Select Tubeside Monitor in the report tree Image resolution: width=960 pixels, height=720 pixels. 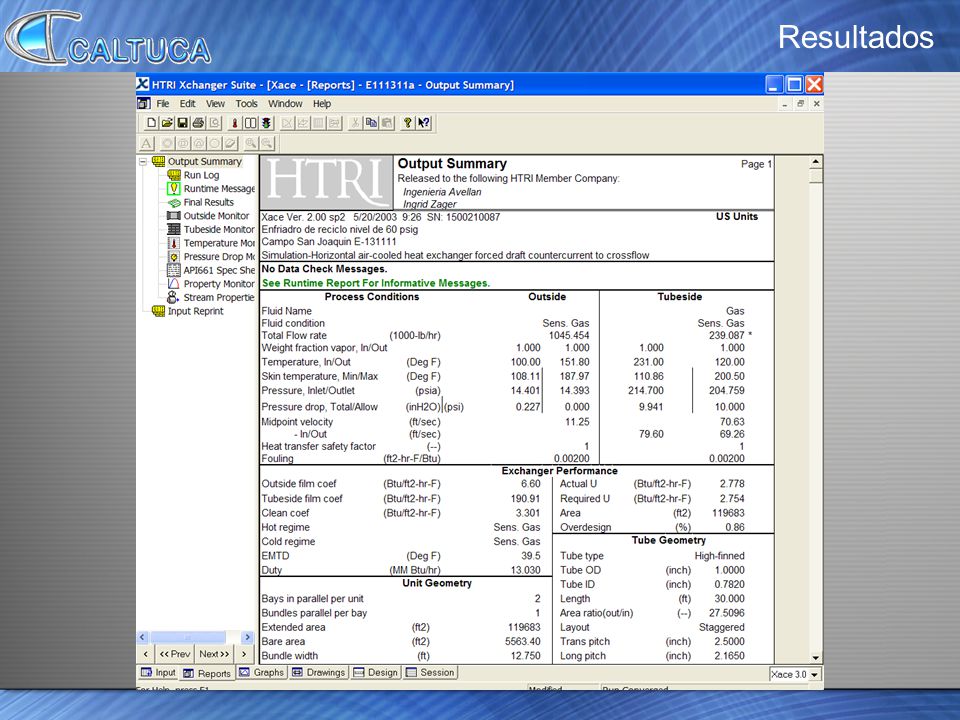point(219,229)
